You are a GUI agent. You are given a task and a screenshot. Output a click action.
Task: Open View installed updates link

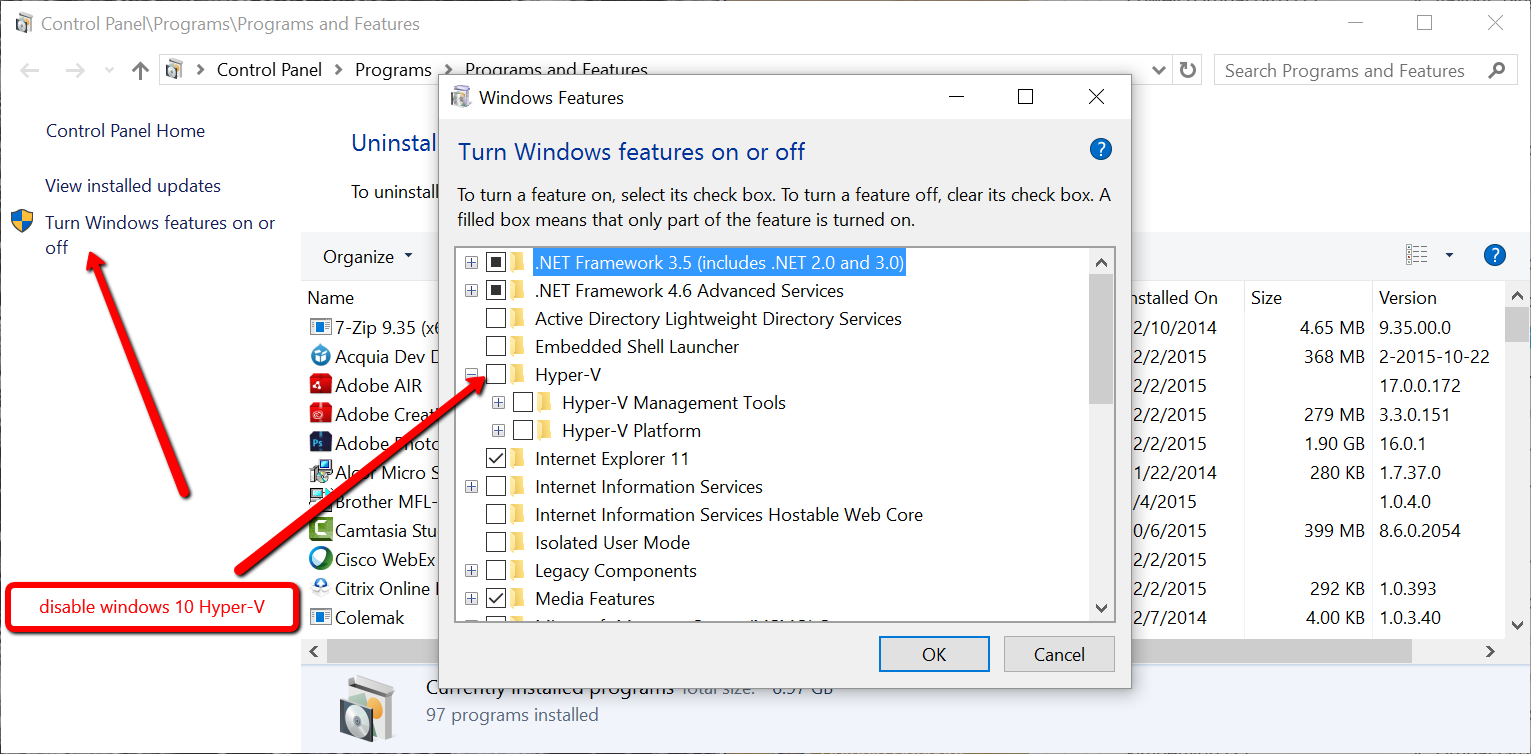tap(133, 186)
